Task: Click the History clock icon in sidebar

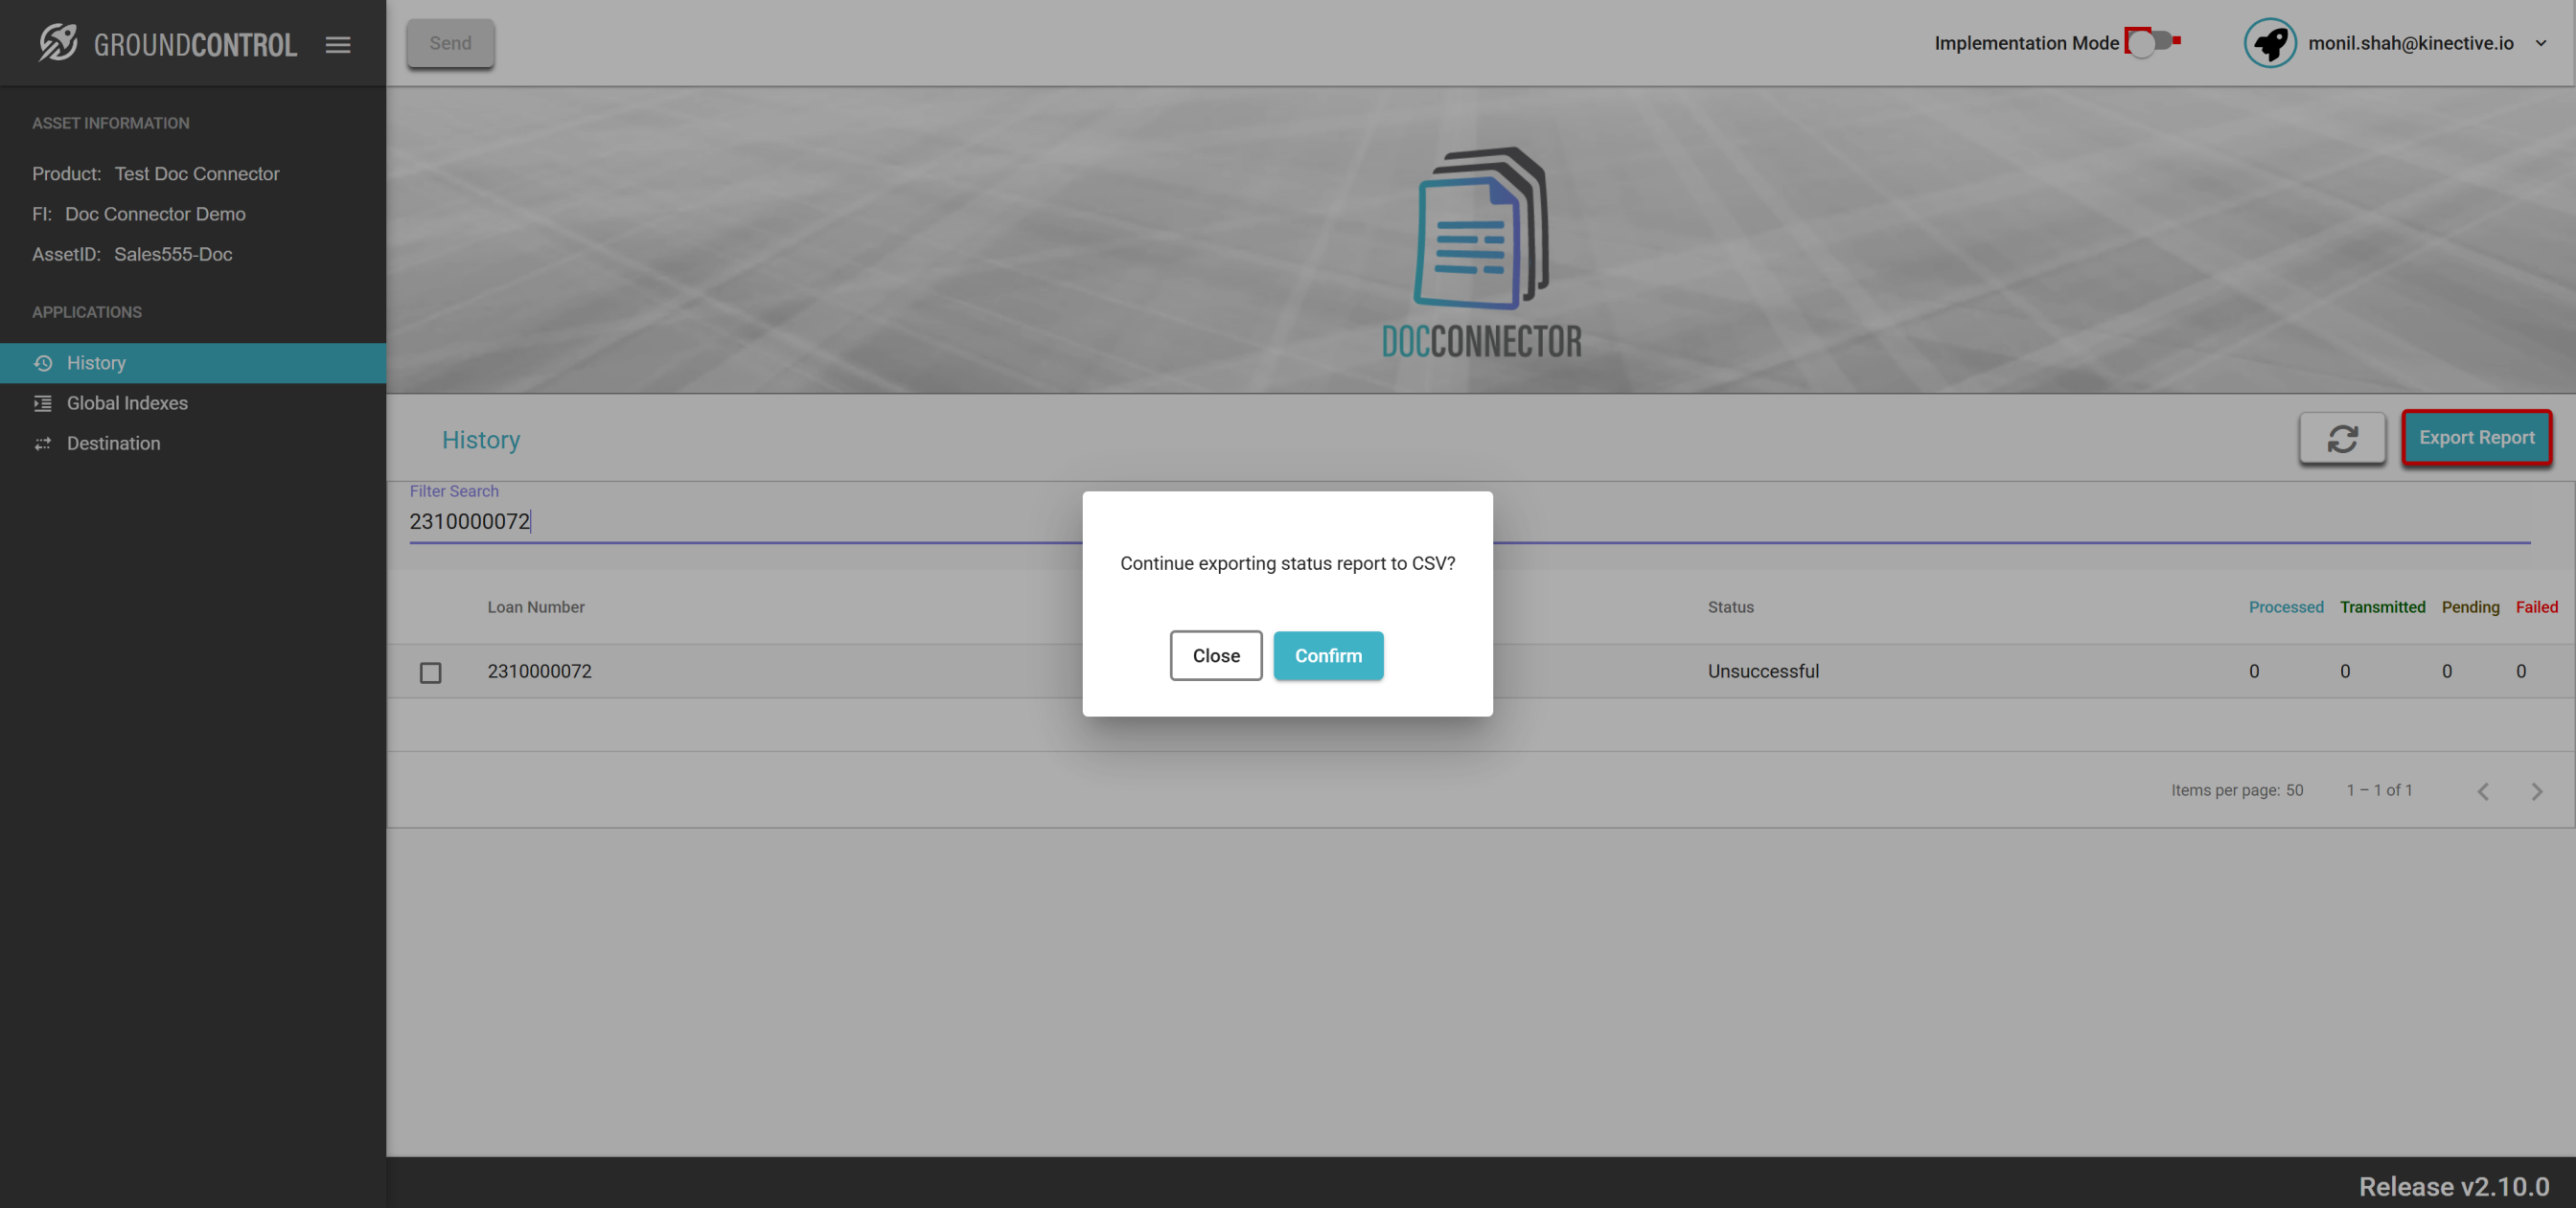Action: tap(43, 363)
